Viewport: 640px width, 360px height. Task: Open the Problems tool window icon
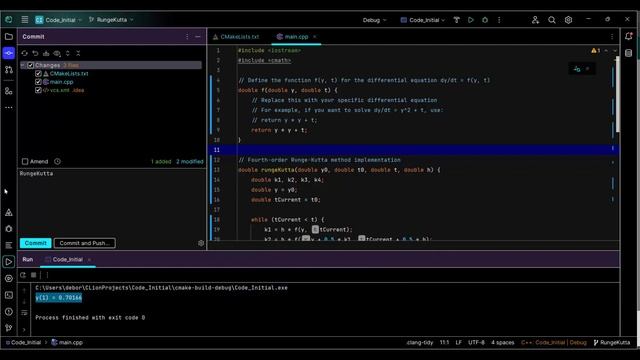tap(9, 311)
